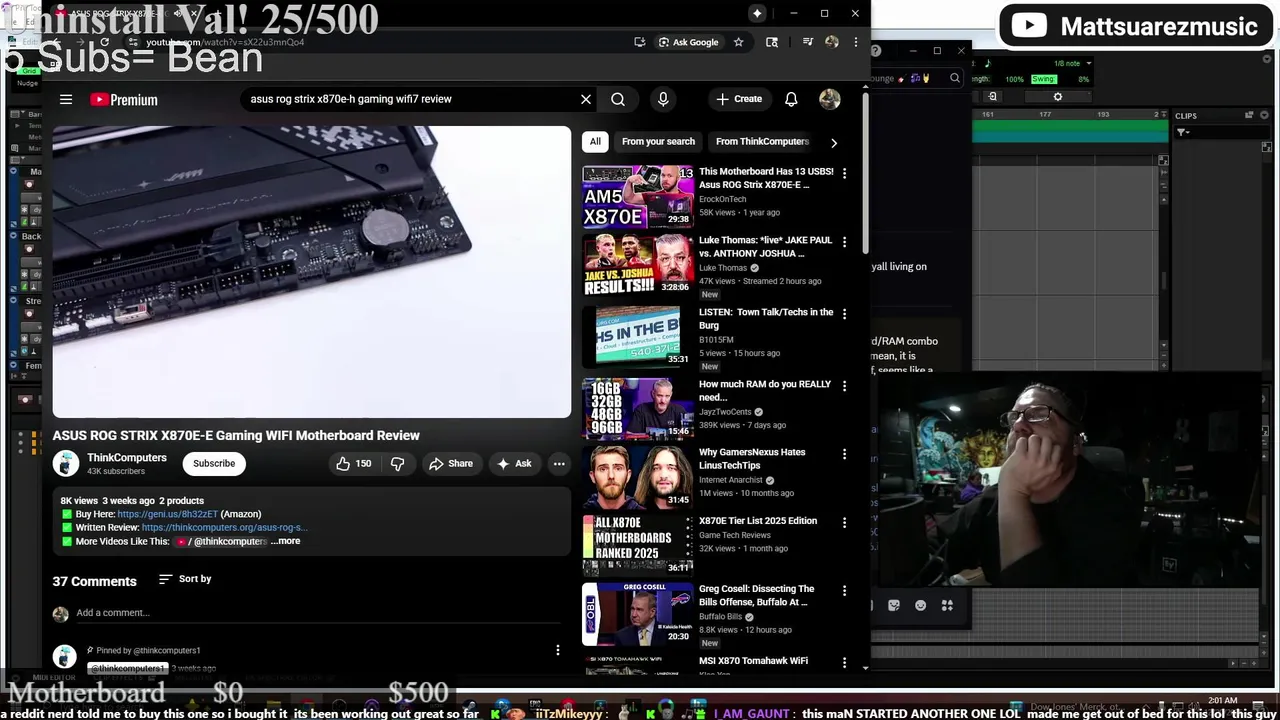This screenshot has width=1280, height=720.
Task: Open the Sort by comments menu
Action: point(185,579)
